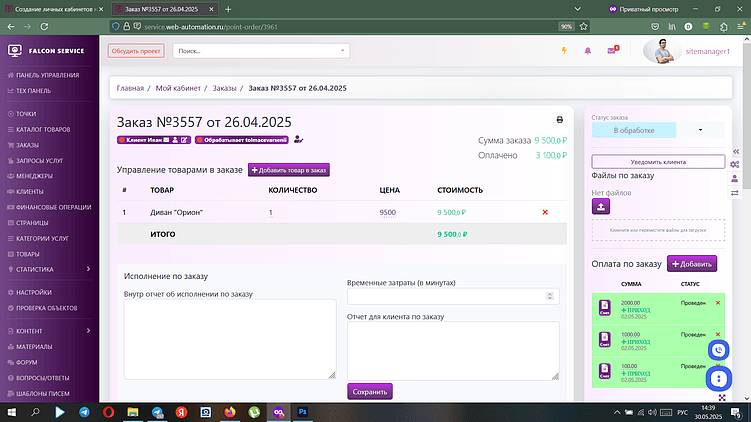Open Opera browser from the taskbar
This screenshot has width=751, height=422.
tap(109, 412)
